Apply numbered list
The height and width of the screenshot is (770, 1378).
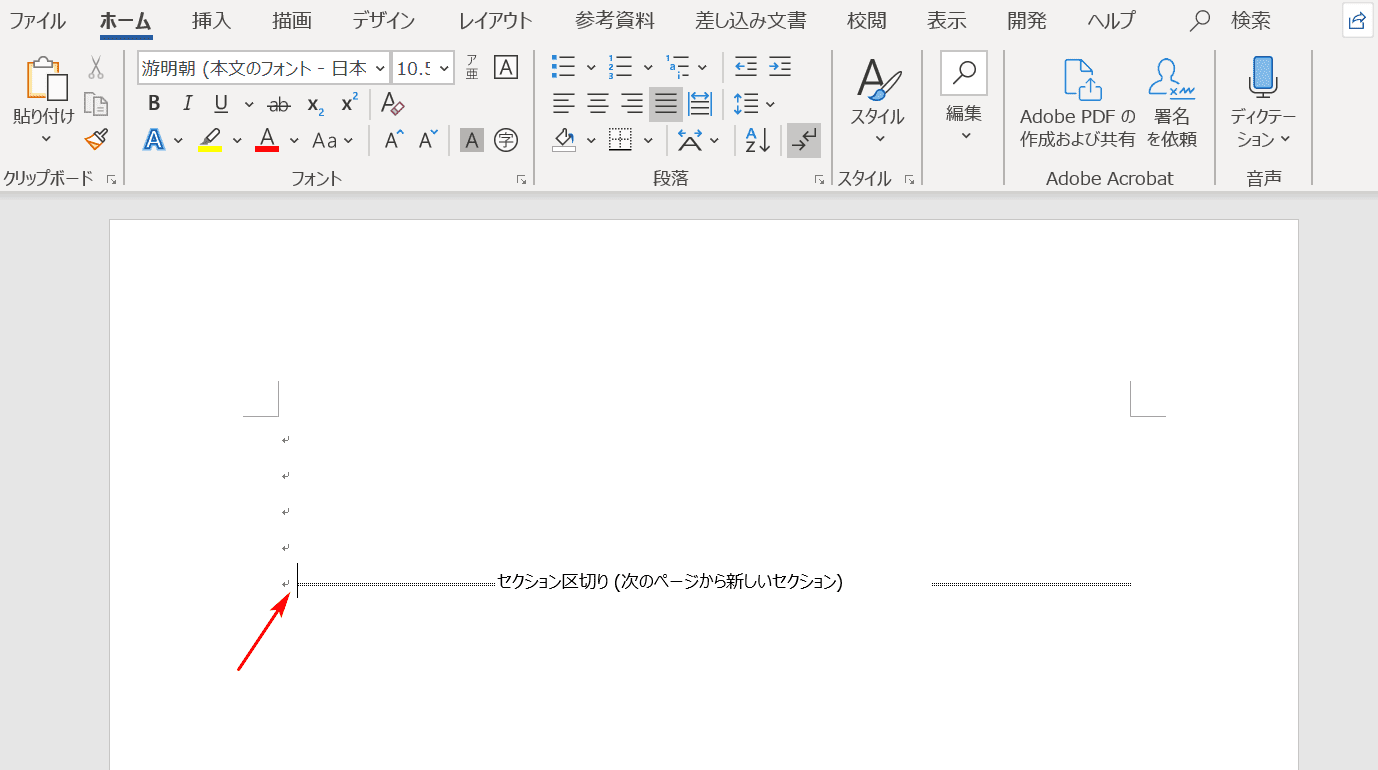[620, 67]
